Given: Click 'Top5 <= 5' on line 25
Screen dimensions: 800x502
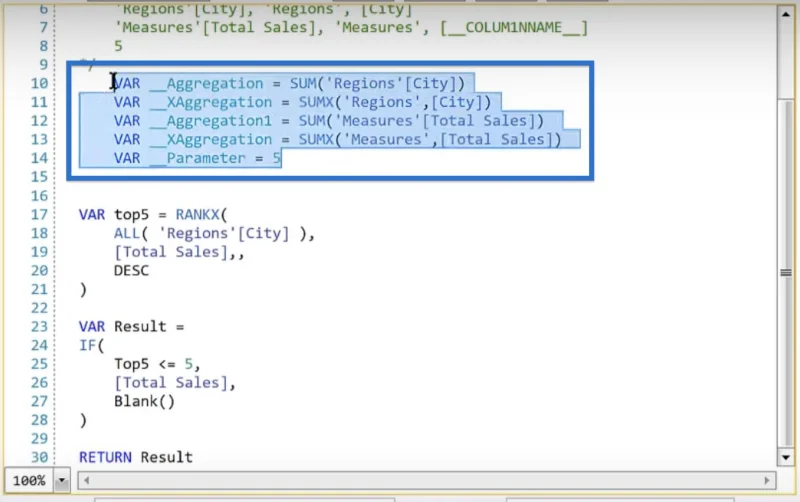Looking at the screenshot, I should [153, 364].
